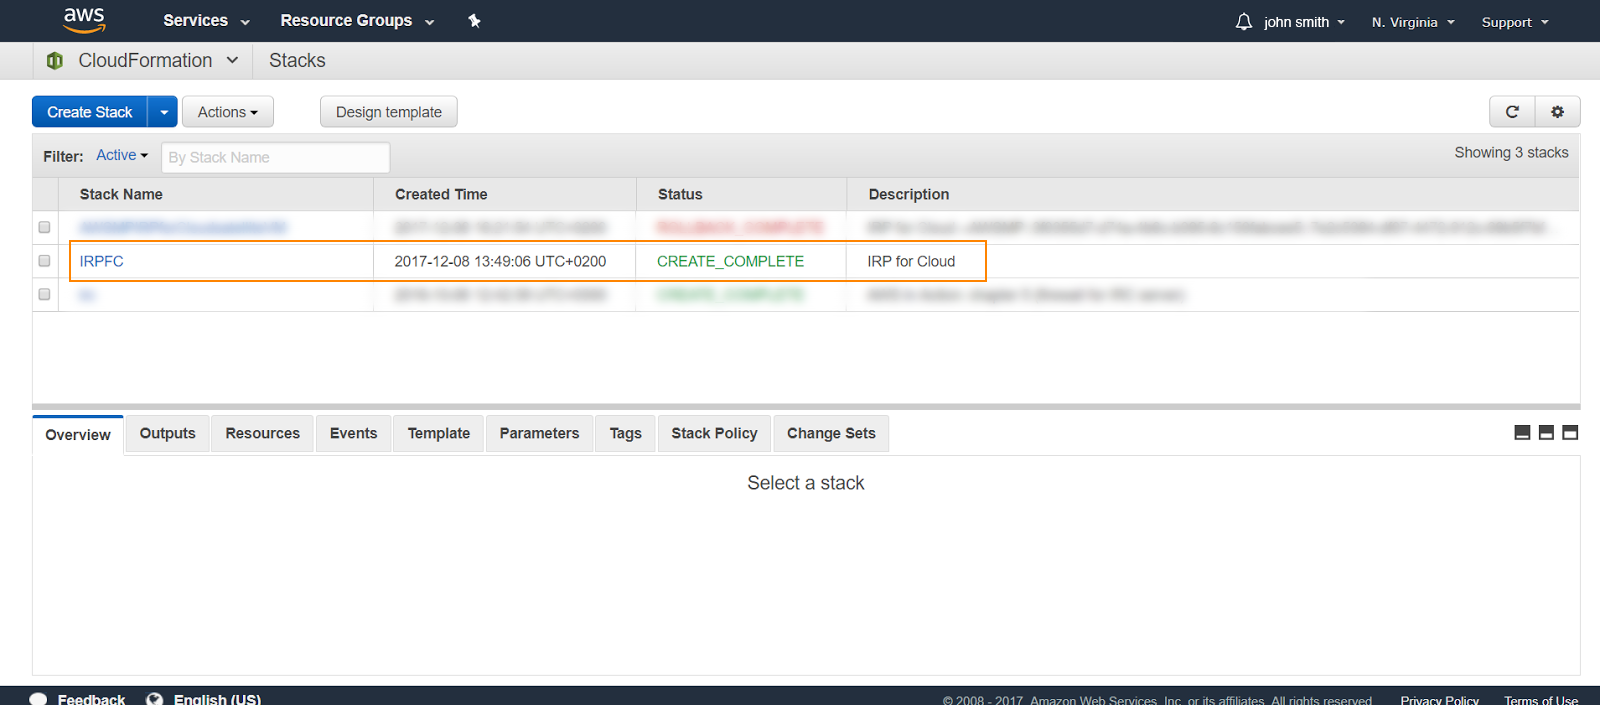Open the Privacy Policy link
This screenshot has width=1600, height=705.
tap(1439, 700)
